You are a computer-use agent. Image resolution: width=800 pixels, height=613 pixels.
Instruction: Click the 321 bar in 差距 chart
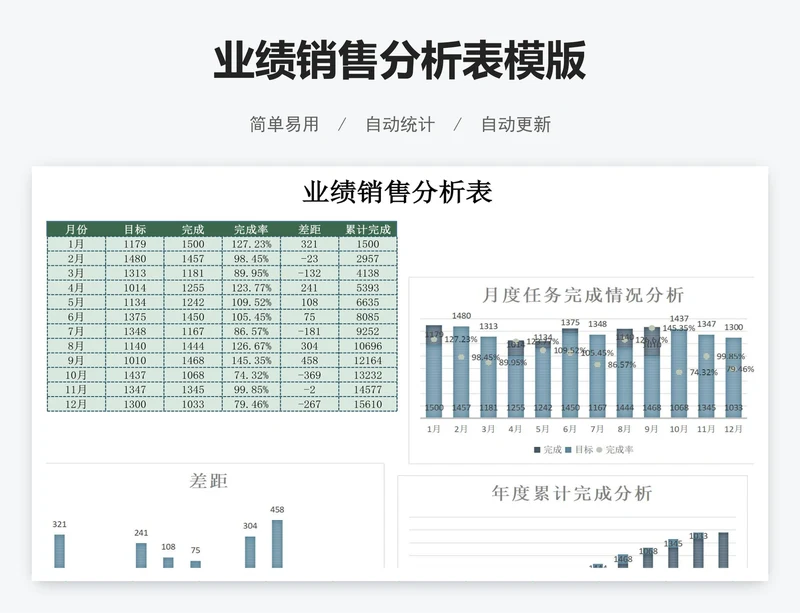60,551
